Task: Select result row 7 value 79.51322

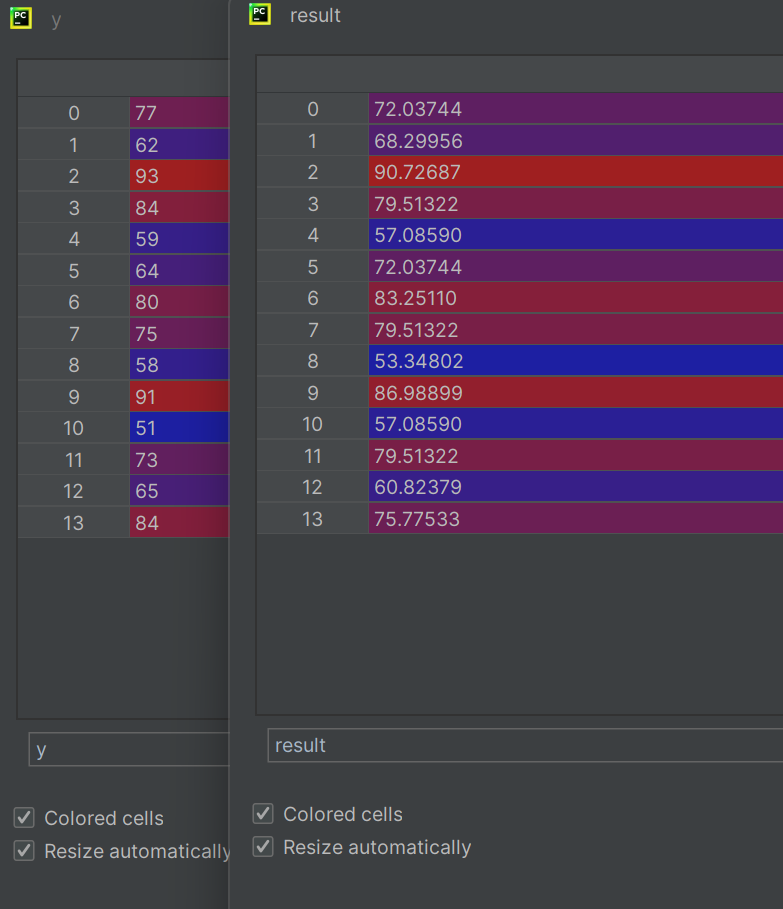Action: tap(576, 330)
